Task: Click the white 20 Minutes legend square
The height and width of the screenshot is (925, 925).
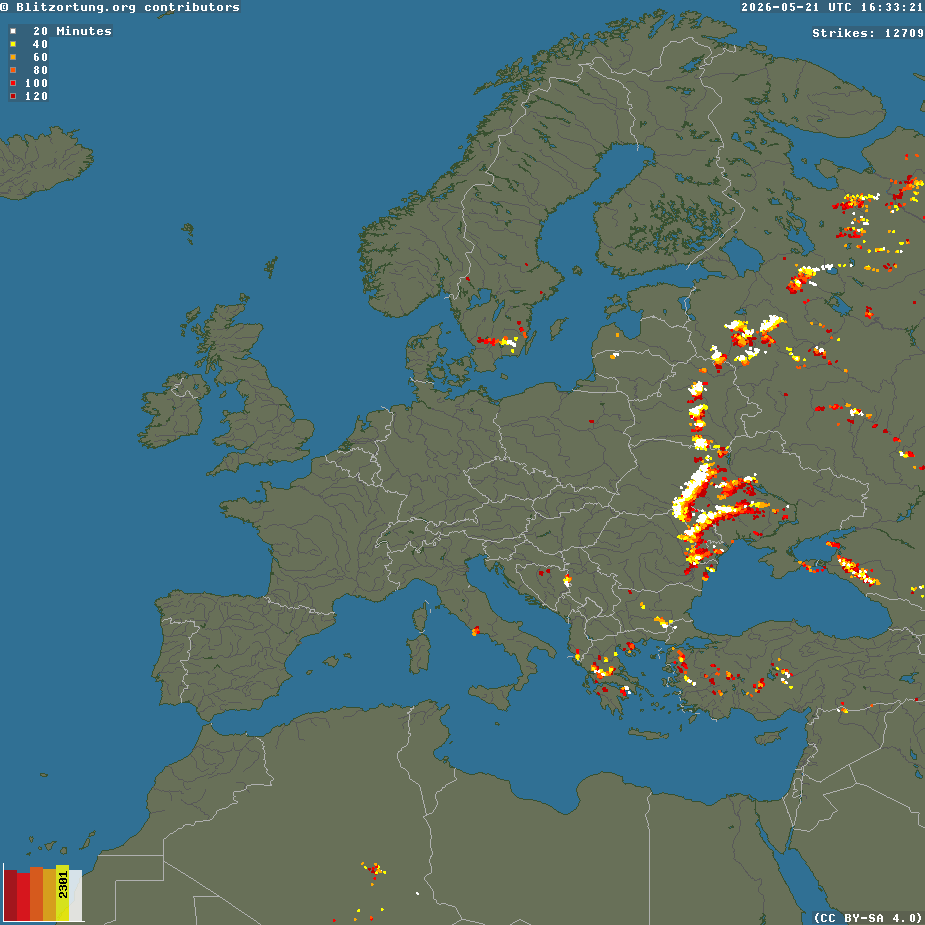Action: coord(13,31)
